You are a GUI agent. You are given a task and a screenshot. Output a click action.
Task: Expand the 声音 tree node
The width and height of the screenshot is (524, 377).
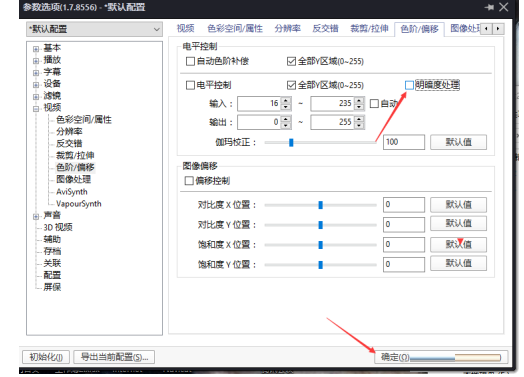coord(36,217)
